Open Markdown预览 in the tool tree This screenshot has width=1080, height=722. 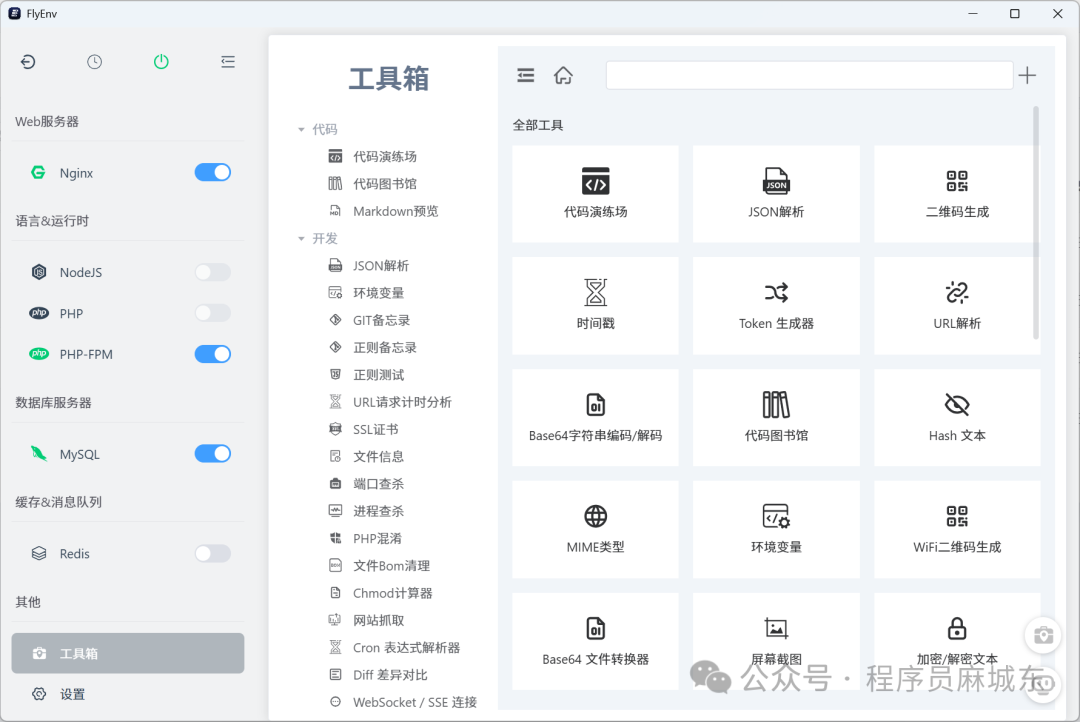[x=395, y=212]
